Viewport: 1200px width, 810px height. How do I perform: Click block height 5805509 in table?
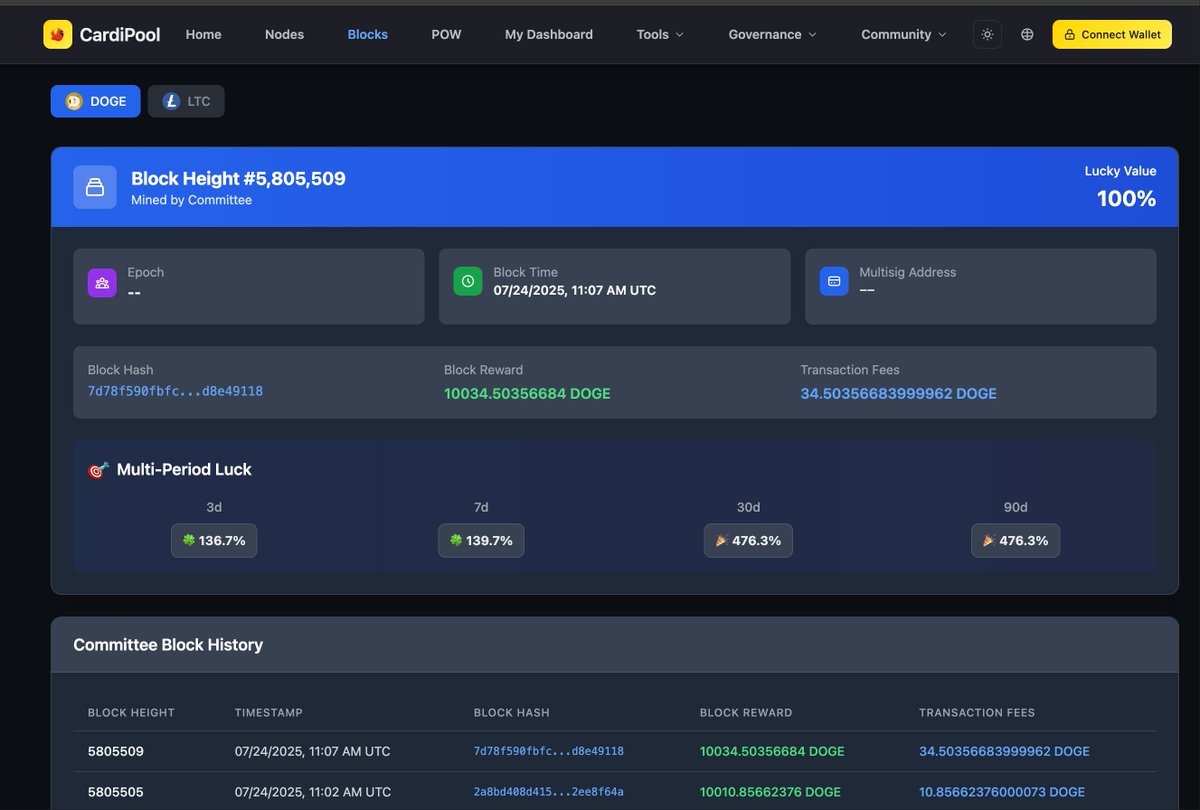tap(116, 751)
